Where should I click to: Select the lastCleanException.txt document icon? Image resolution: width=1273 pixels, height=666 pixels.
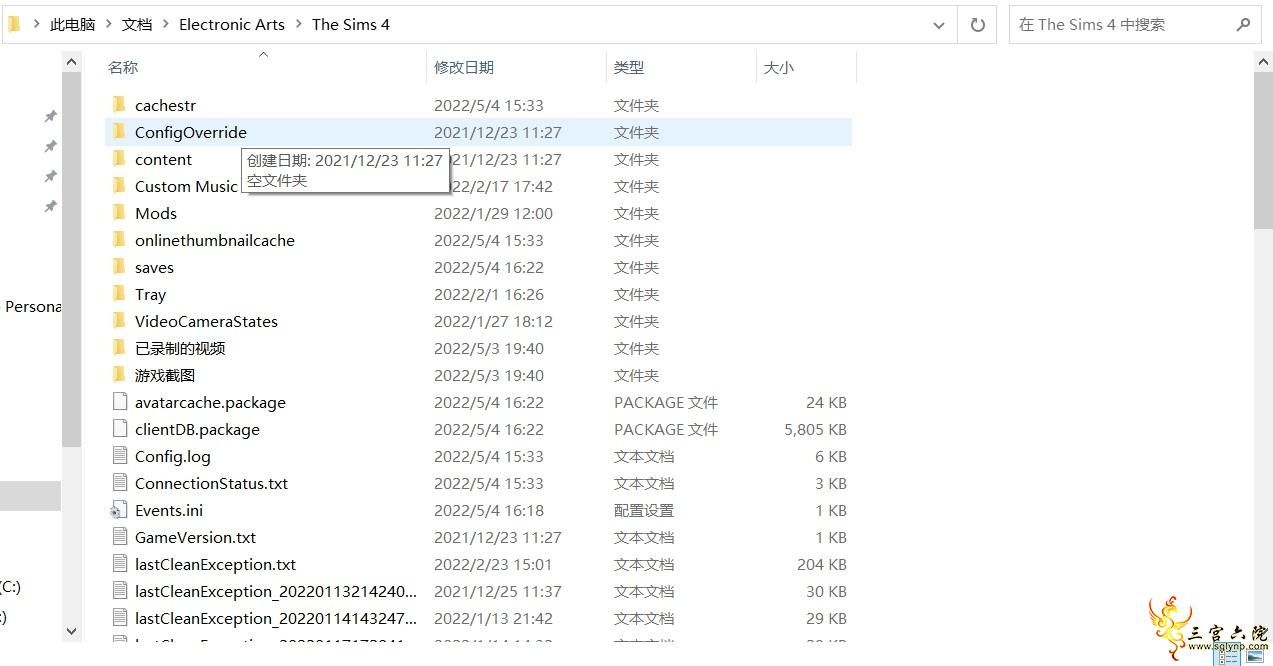point(120,564)
